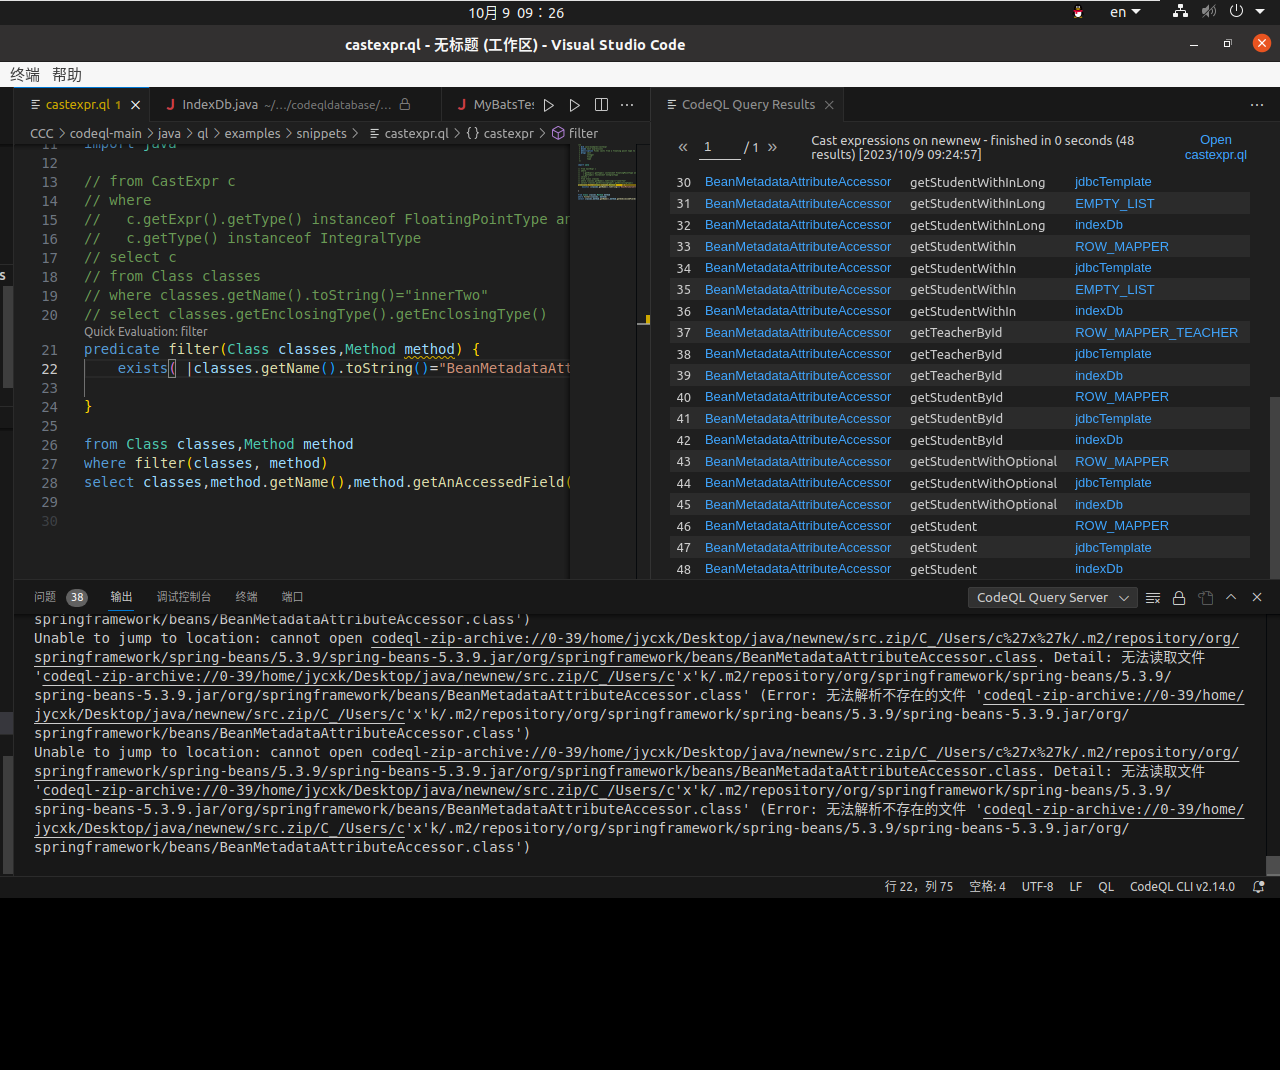This screenshot has width=1280, height=1070.
Task: Click the examples breadcrumb
Action: 252,133
